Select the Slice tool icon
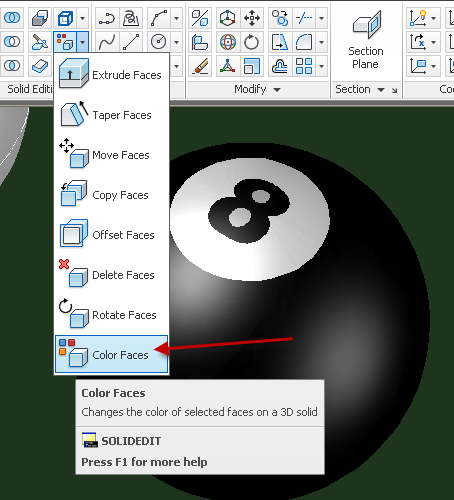The height and width of the screenshot is (500, 454). (x=40, y=42)
